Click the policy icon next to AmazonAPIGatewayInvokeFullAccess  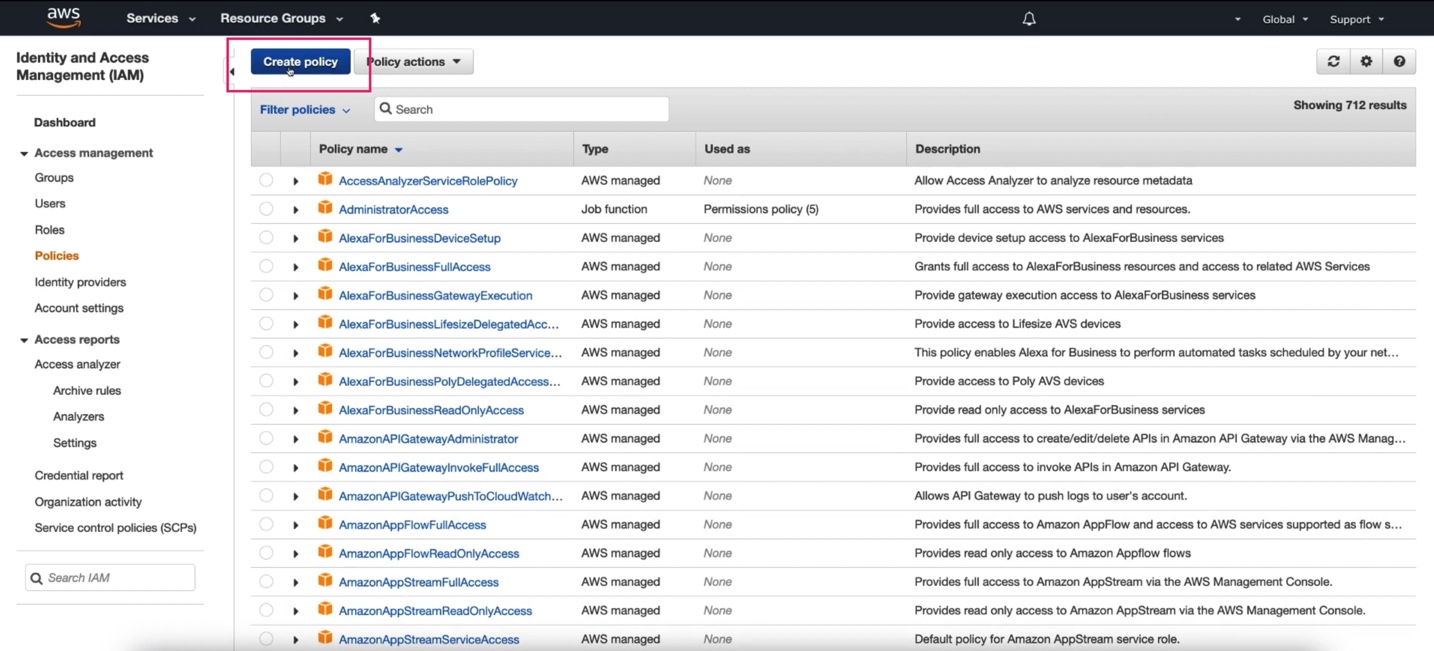point(325,466)
